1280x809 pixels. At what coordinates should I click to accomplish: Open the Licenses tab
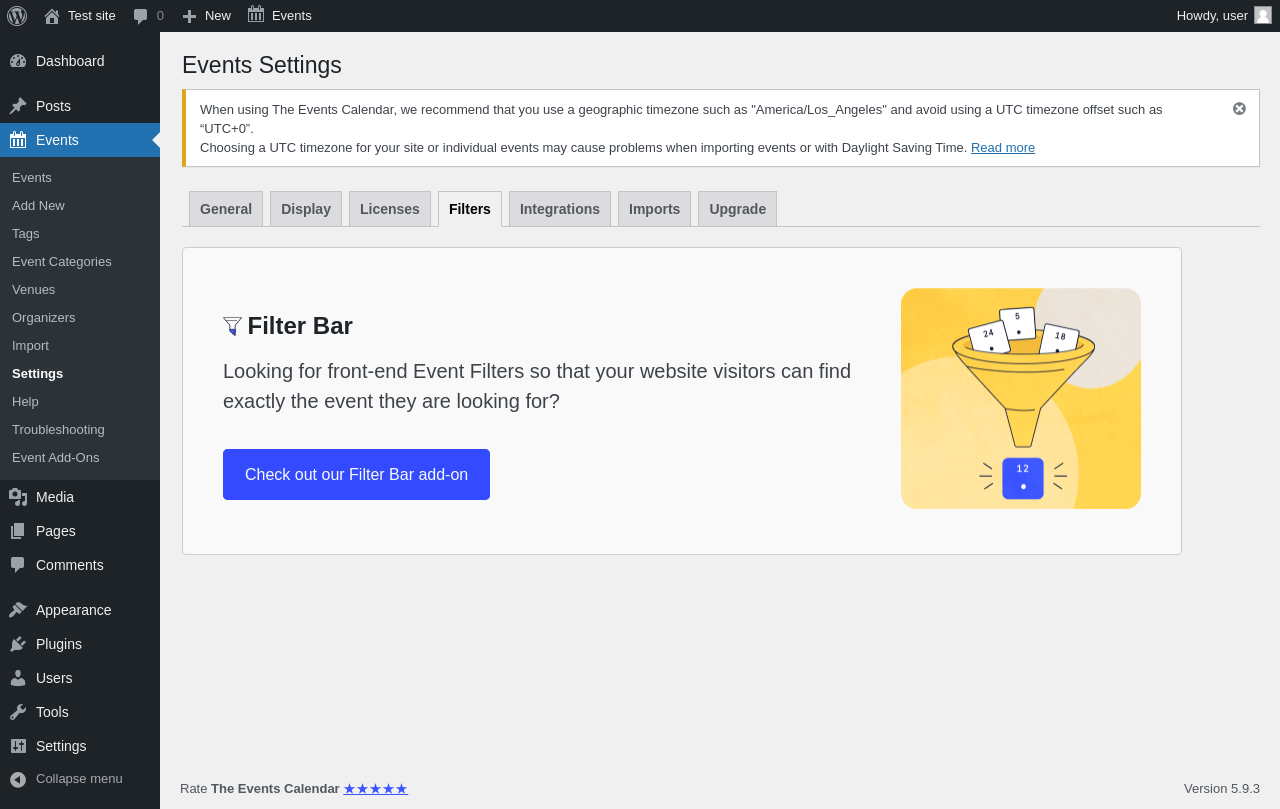pos(390,209)
